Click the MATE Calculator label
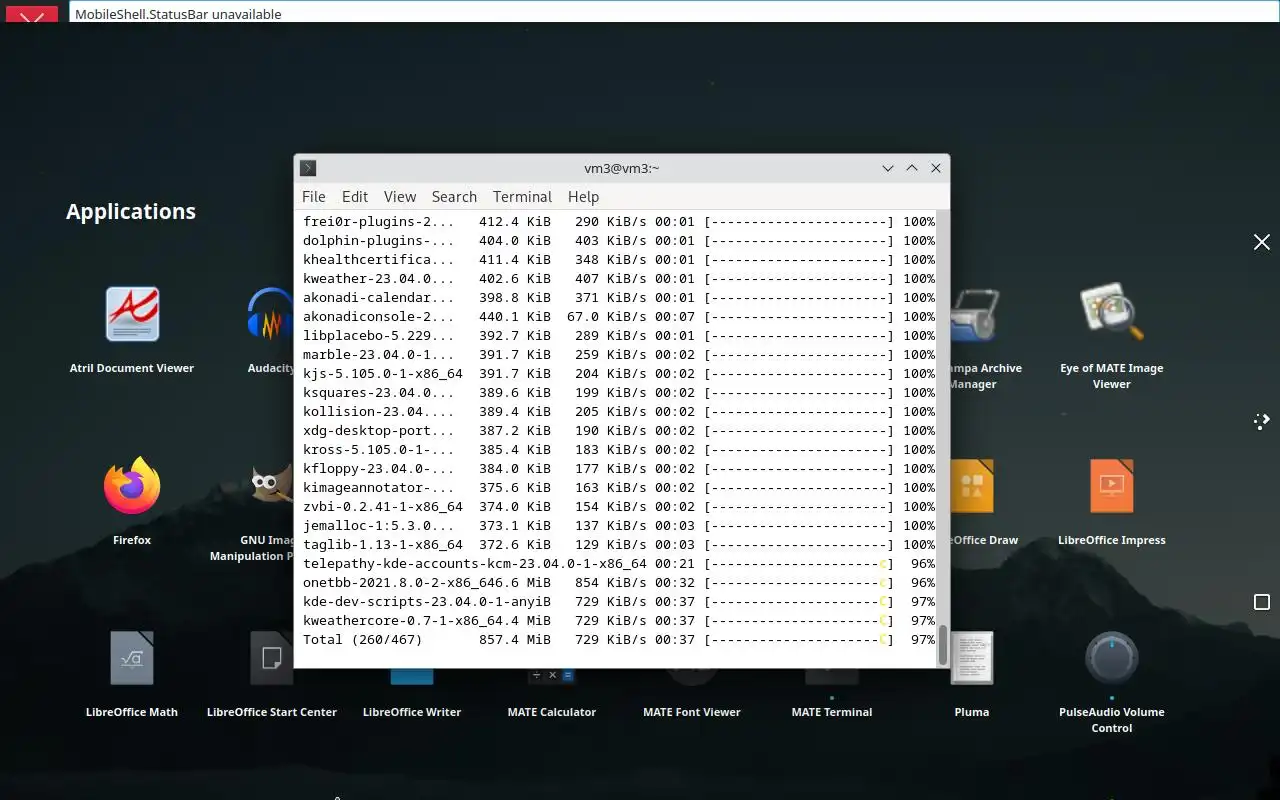 click(x=552, y=712)
